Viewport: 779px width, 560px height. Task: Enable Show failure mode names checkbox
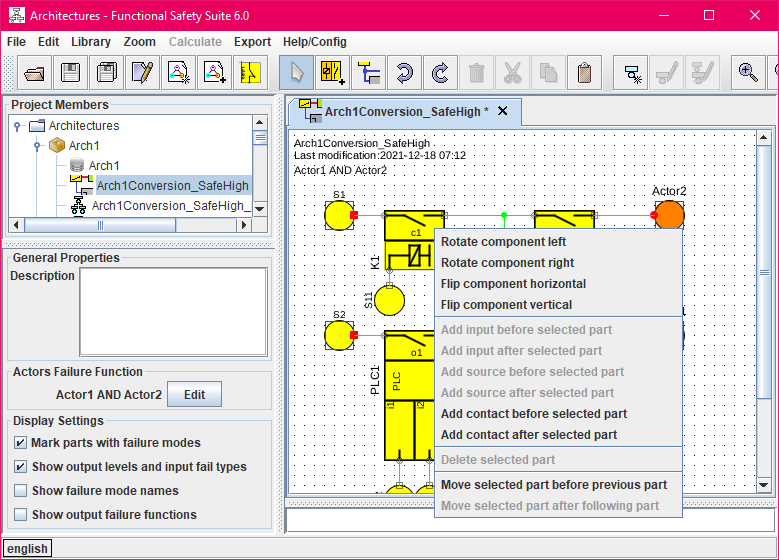pyautogui.click(x=20, y=491)
